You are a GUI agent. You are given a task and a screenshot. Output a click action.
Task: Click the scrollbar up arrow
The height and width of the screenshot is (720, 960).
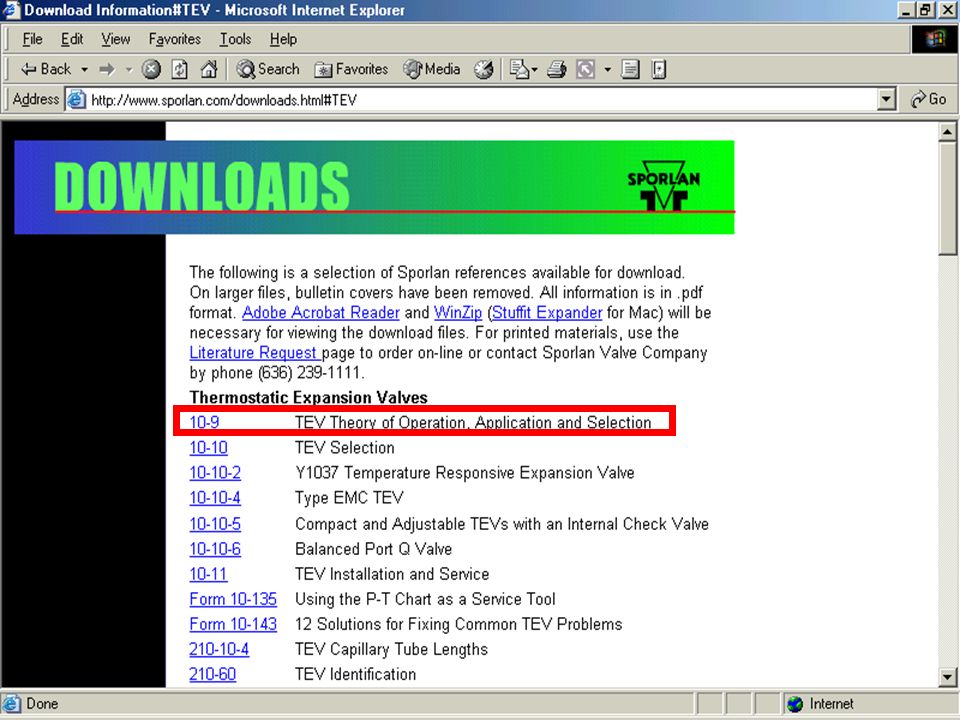(947, 132)
